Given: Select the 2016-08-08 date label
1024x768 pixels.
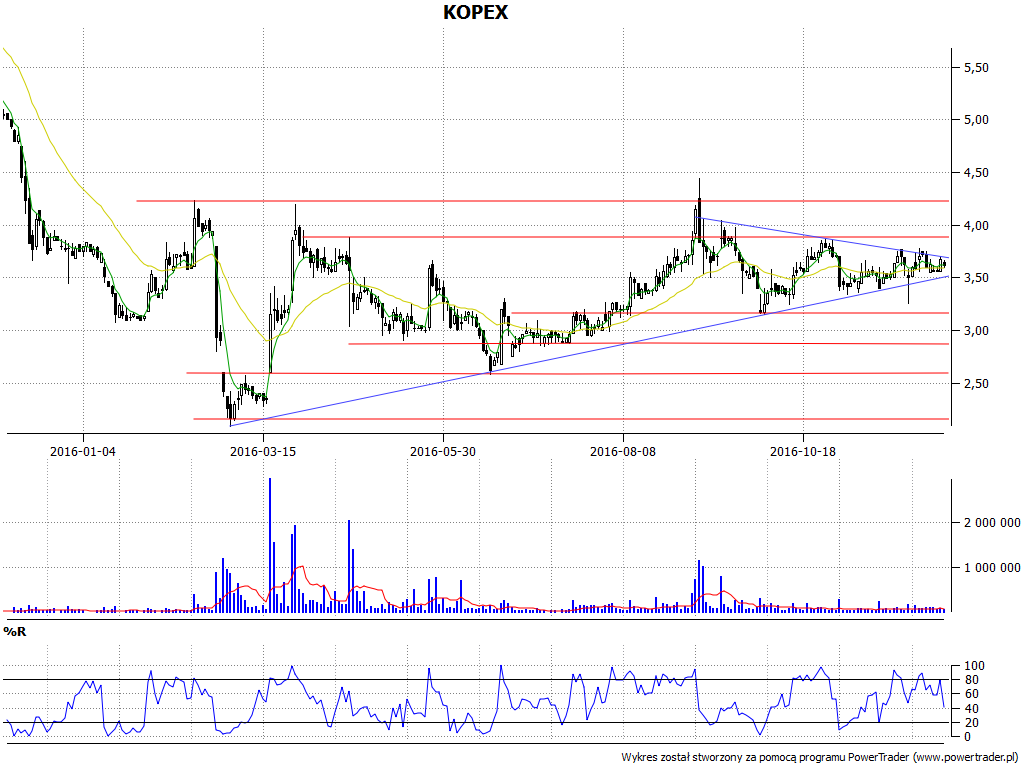Looking at the screenshot, I should pos(622,451).
